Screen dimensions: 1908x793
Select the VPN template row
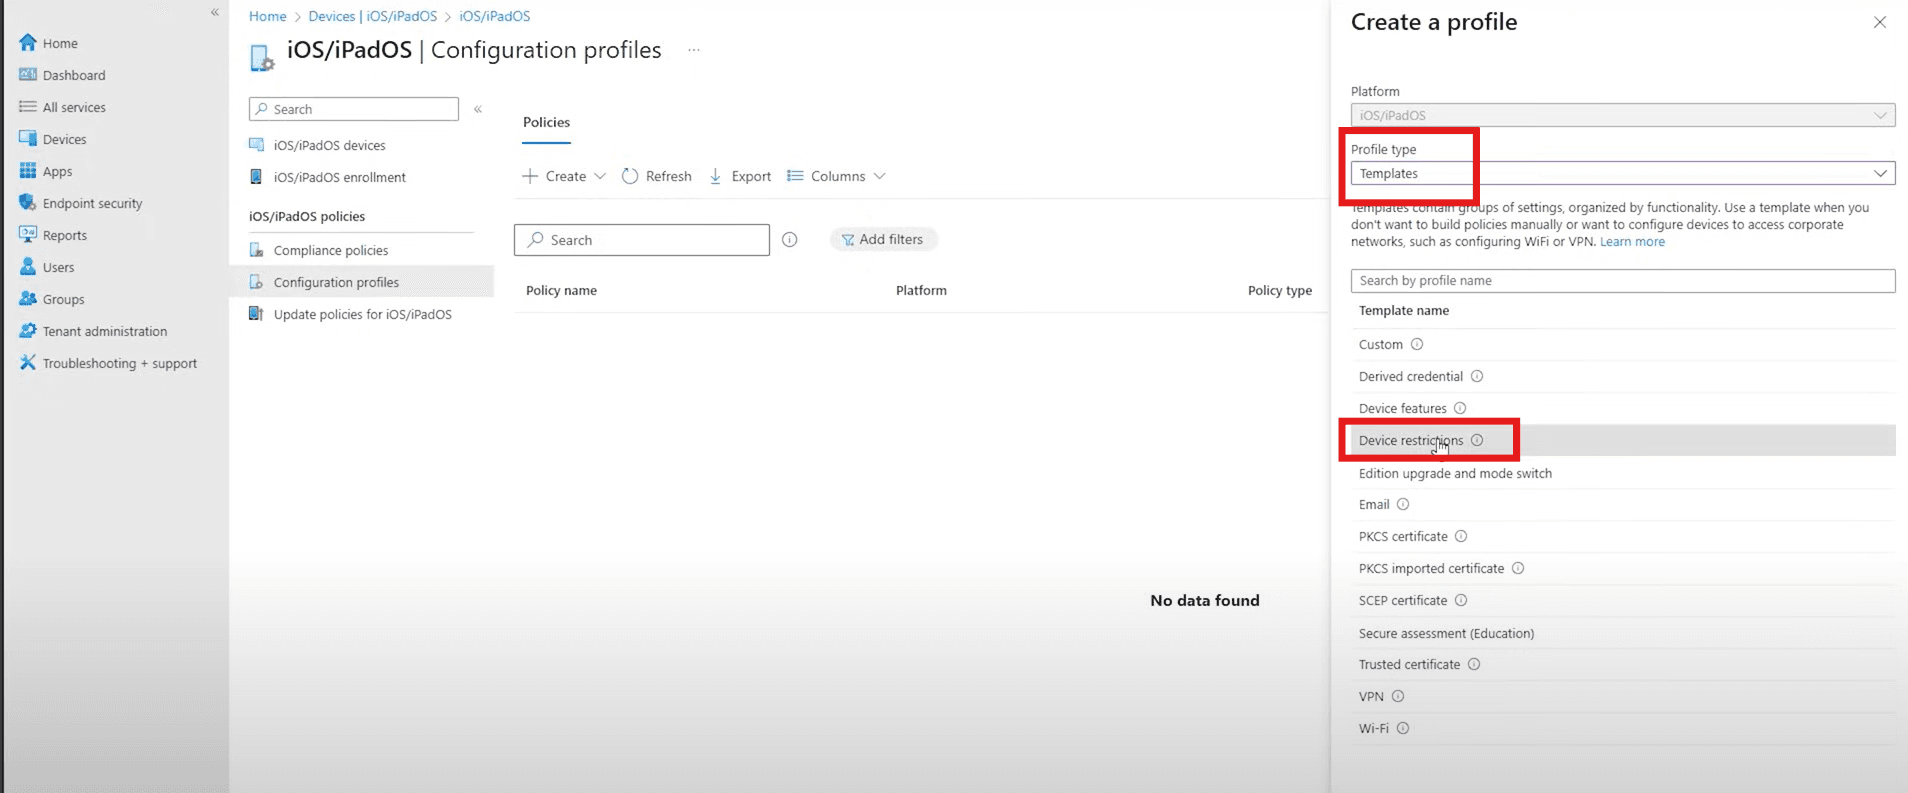(1622, 696)
